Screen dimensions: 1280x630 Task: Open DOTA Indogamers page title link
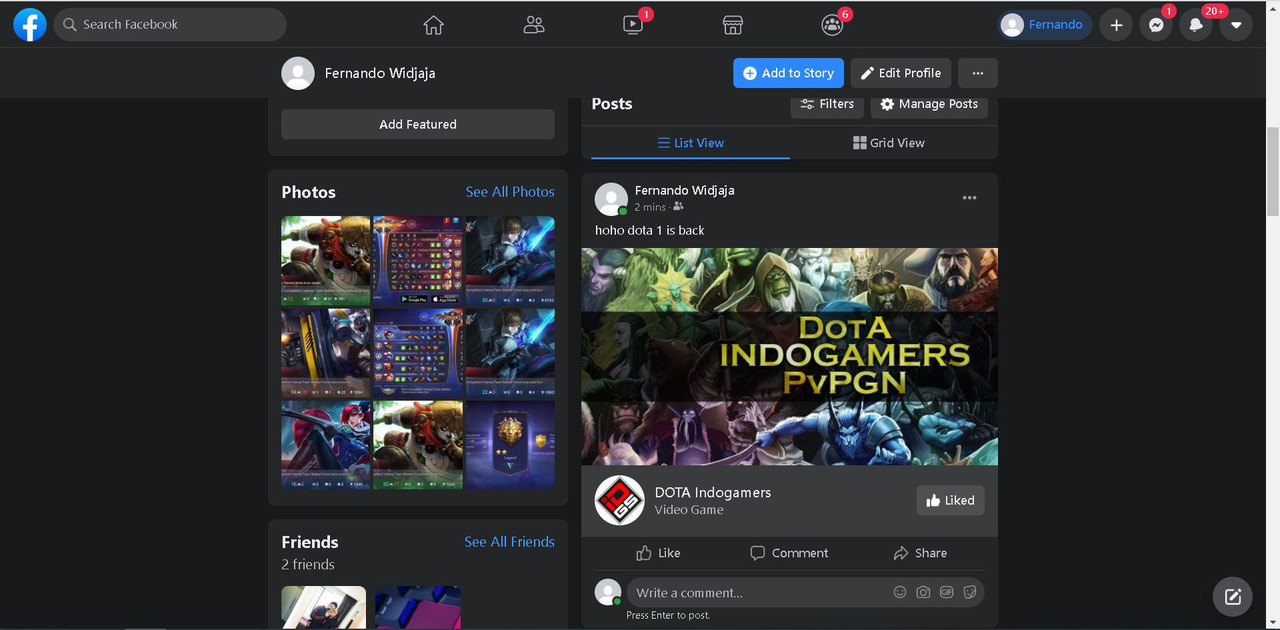(713, 492)
